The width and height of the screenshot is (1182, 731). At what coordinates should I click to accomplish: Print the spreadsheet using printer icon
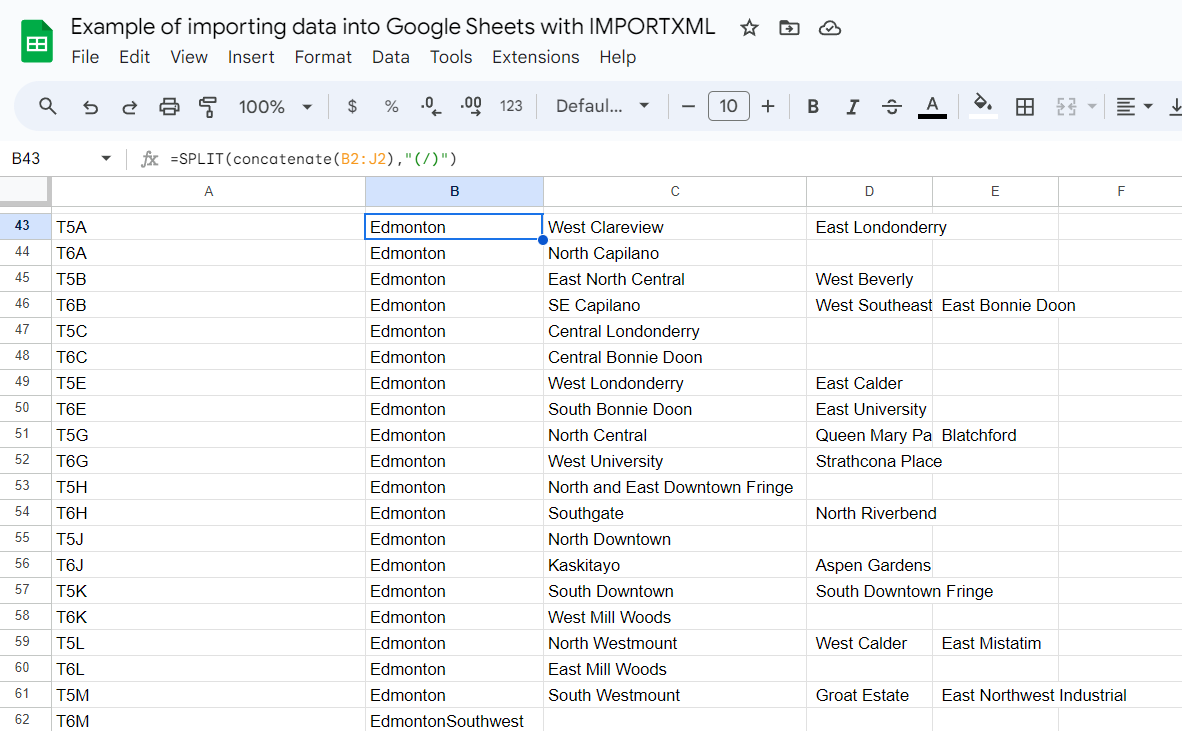pyautogui.click(x=169, y=107)
